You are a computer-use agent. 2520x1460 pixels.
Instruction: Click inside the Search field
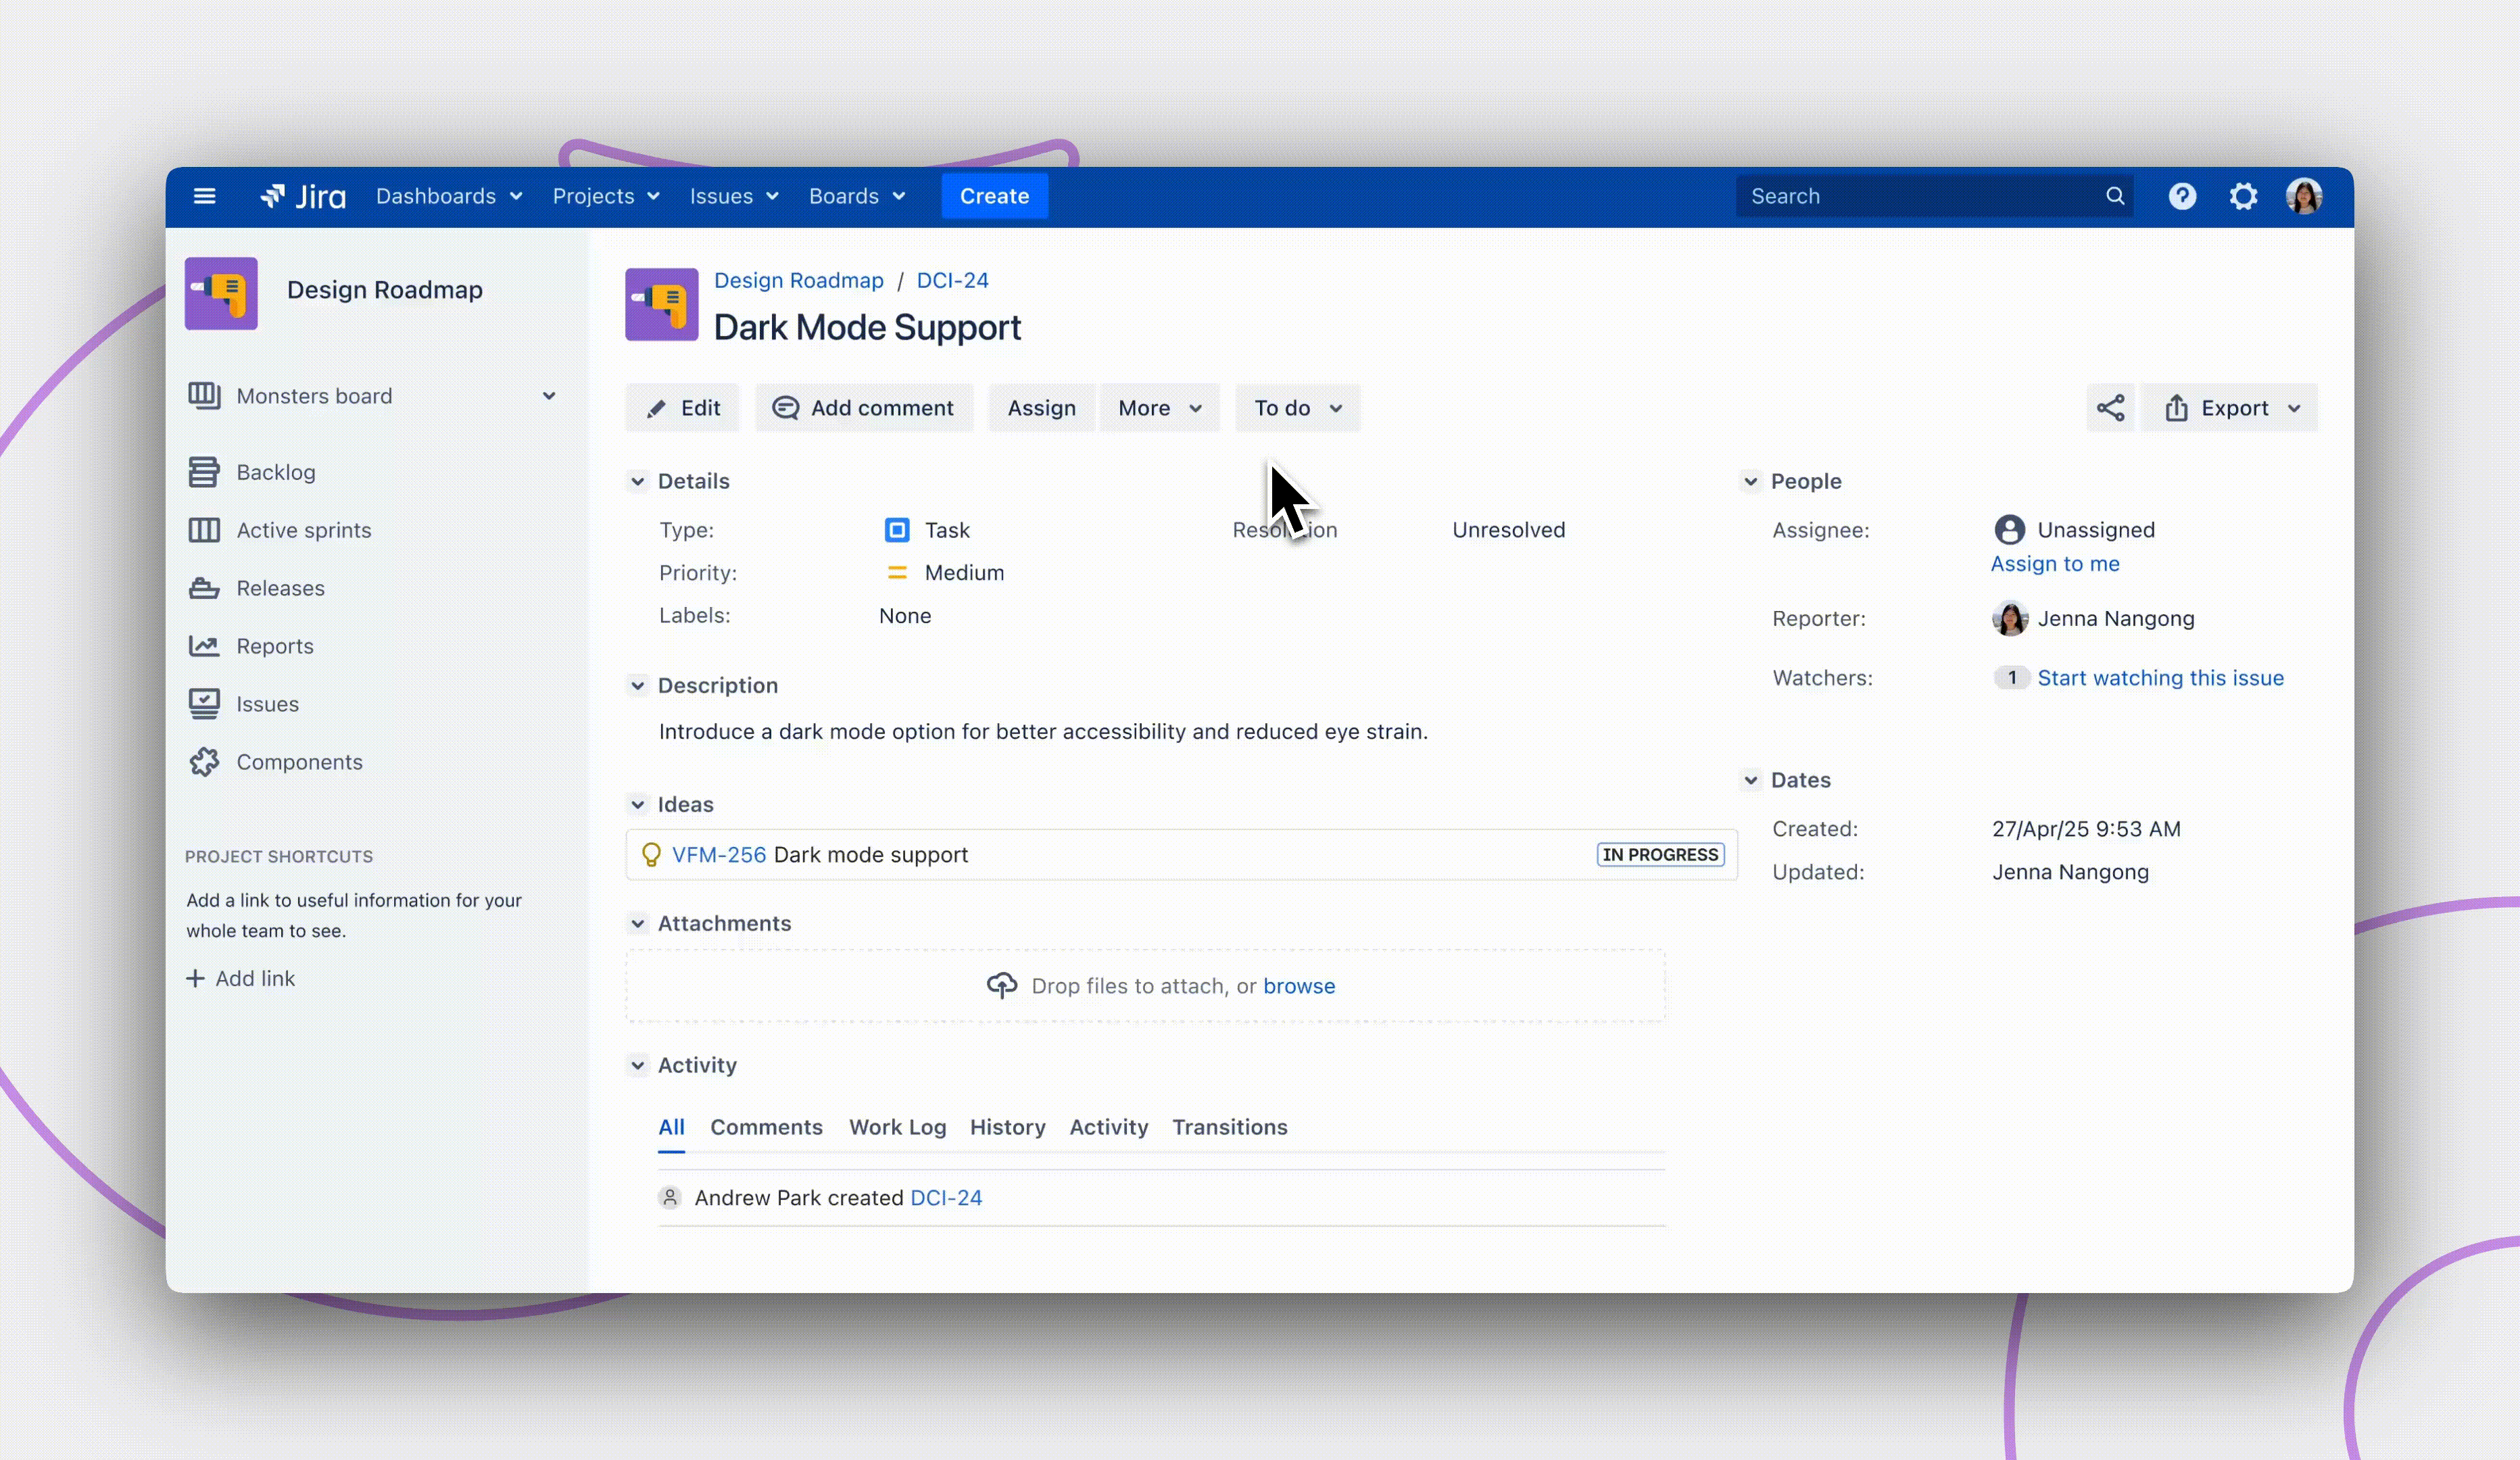click(1930, 196)
